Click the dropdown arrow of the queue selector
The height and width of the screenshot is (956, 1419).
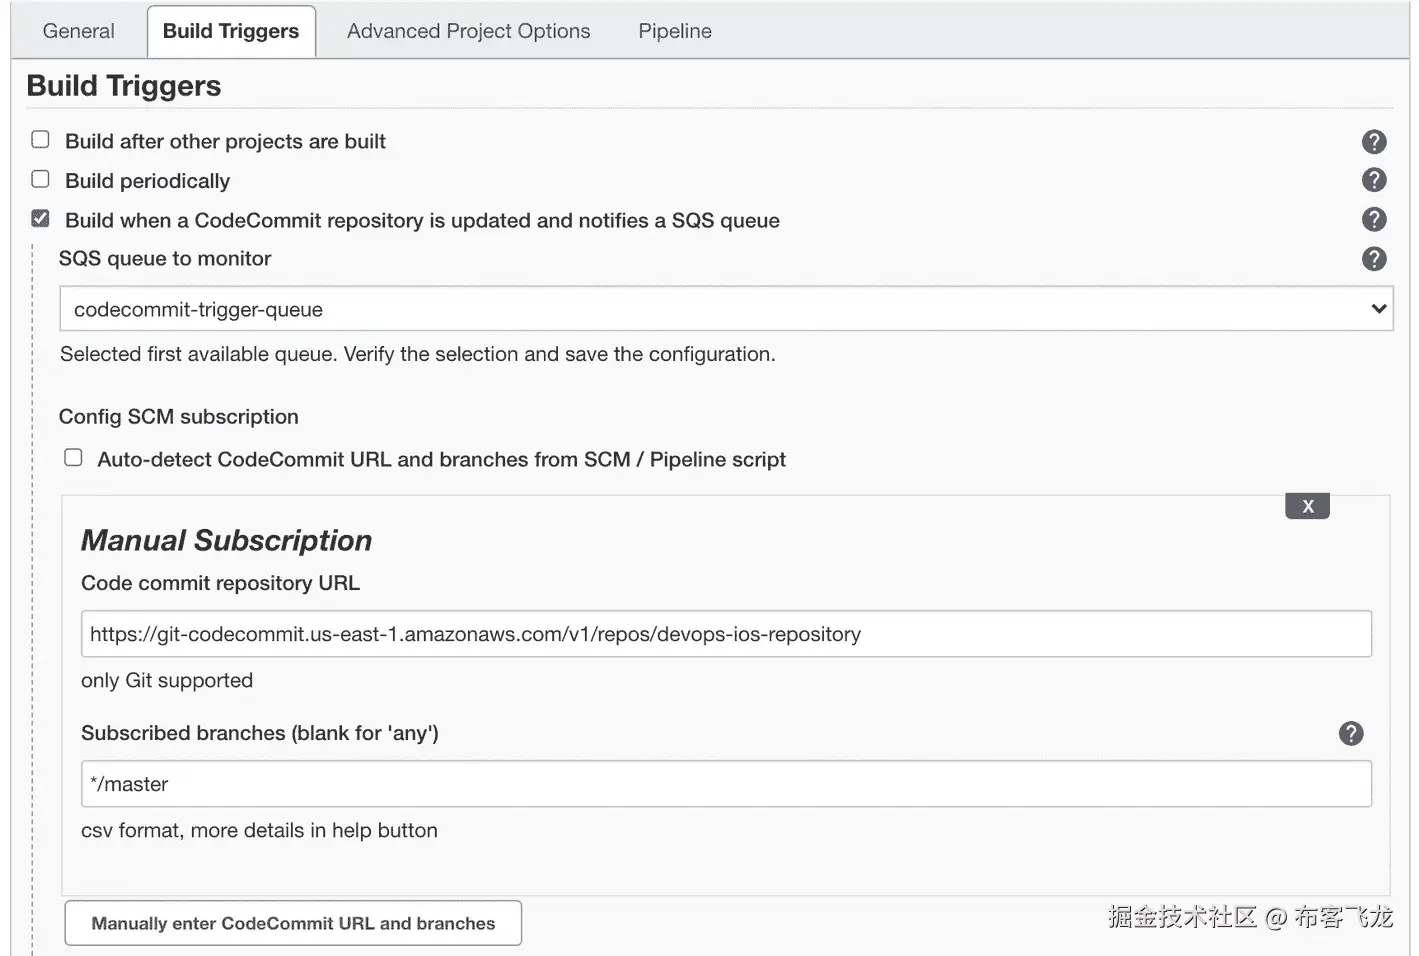click(x=1378, y=309)
